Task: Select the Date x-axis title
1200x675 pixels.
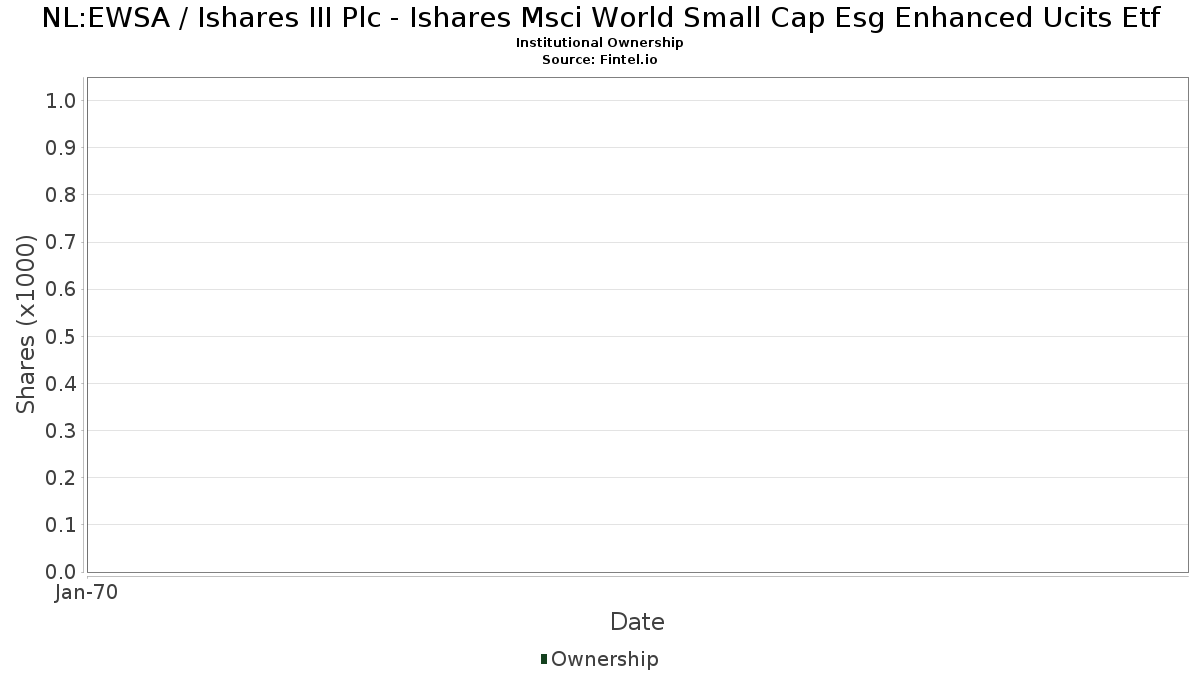Action: coord(637,622)
